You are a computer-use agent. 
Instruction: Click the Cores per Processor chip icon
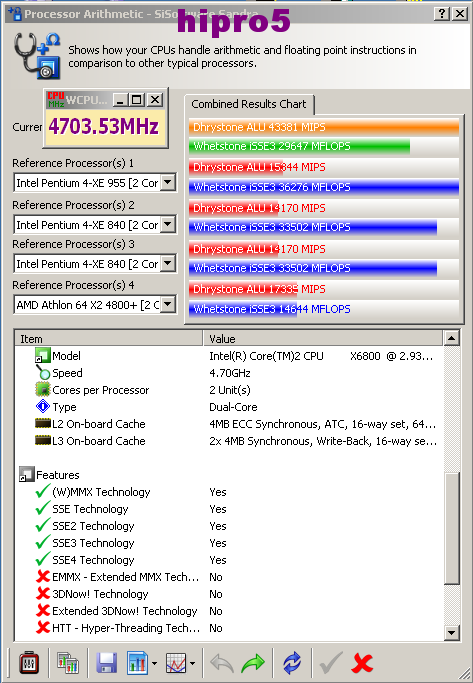click(43, 389)
